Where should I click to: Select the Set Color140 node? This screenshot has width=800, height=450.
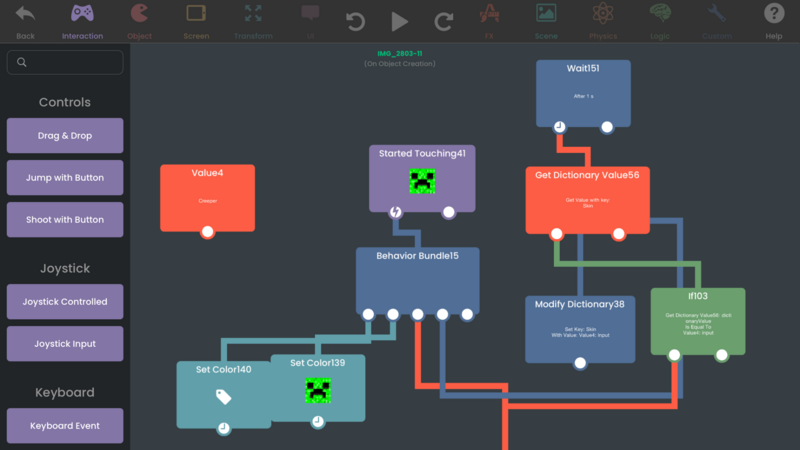point(223,395)
